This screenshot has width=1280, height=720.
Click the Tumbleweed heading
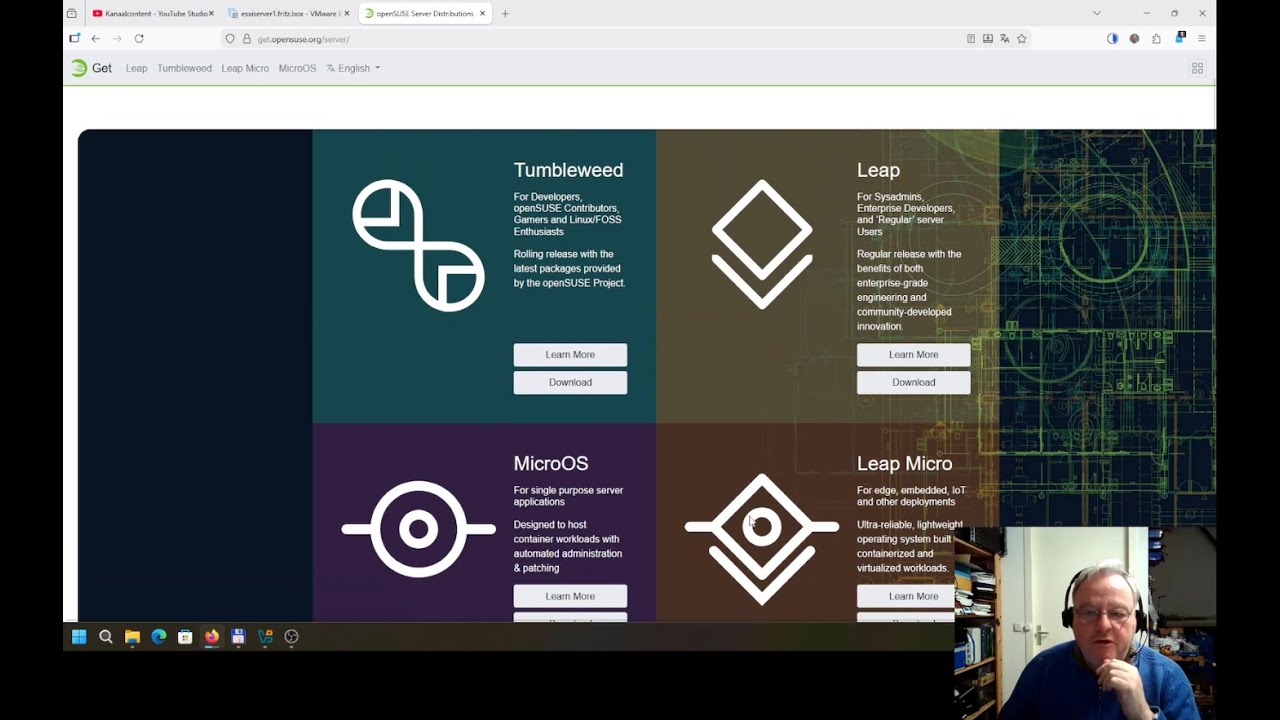(x=568, y=170)
